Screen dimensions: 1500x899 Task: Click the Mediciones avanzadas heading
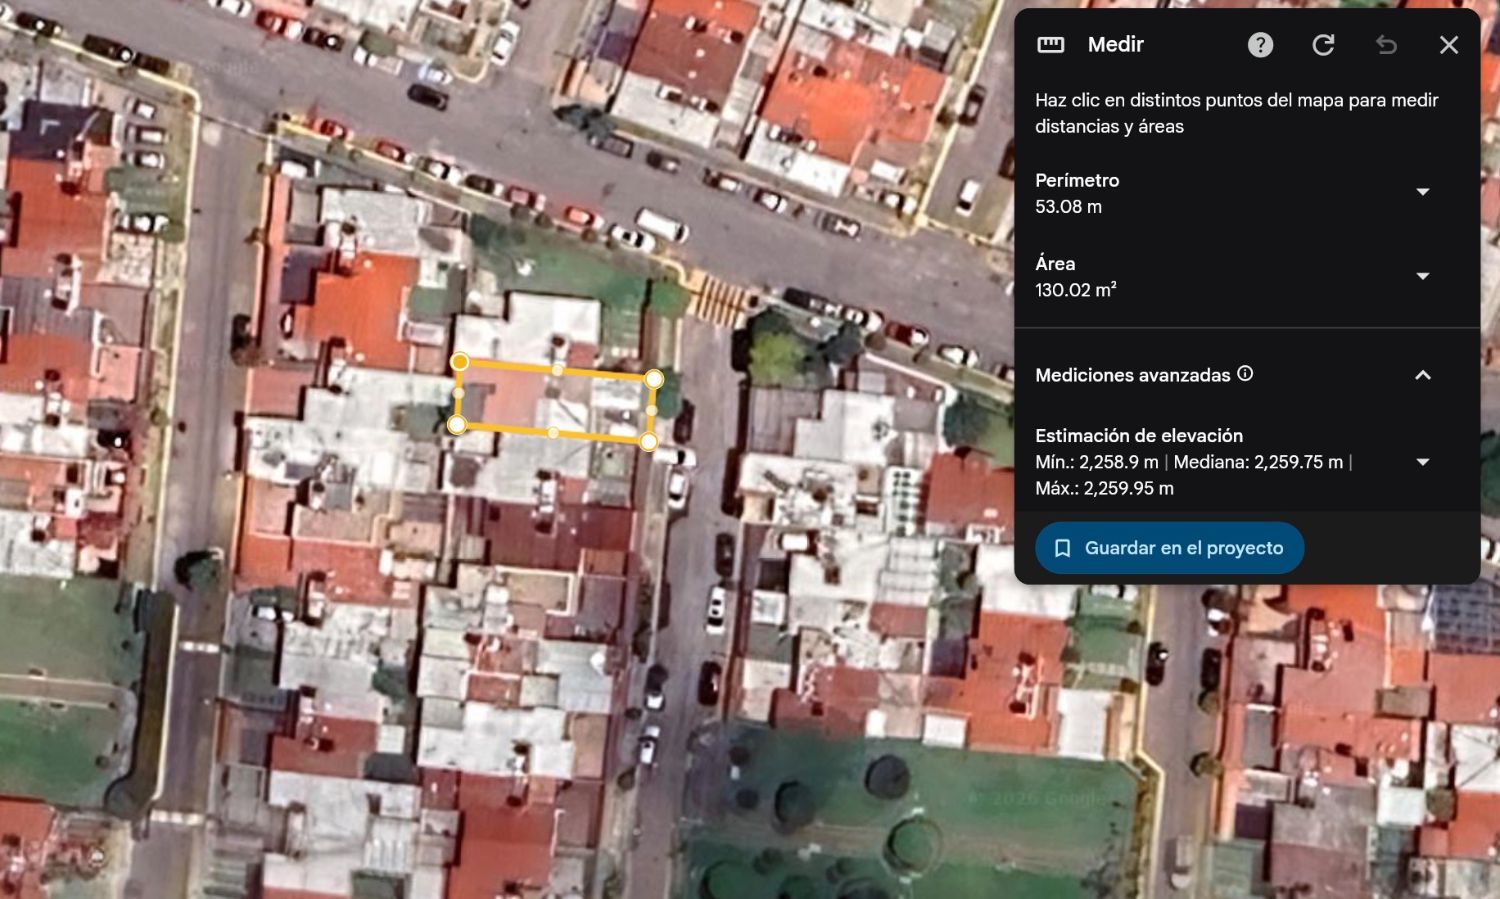coord(1133,375)
